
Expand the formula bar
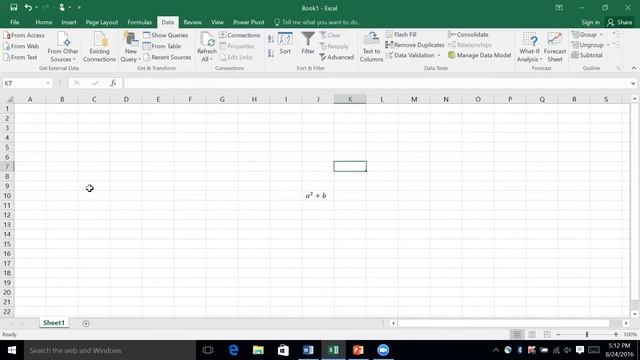[x=633, y=83]
